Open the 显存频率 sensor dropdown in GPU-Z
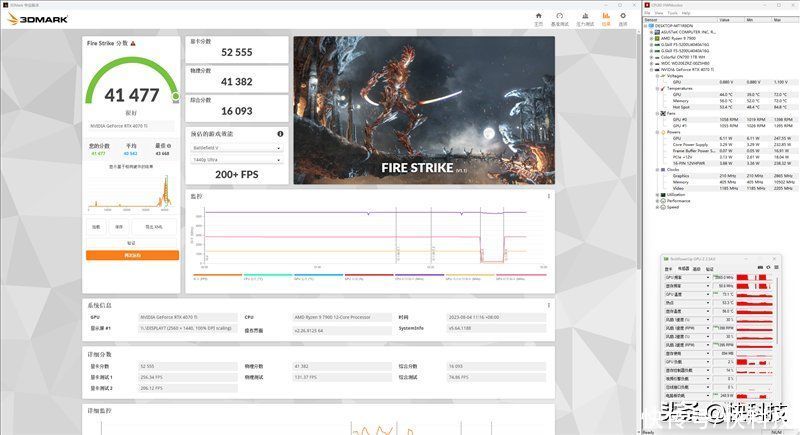This screenshot has width=800, height=435. coord(708,286)
